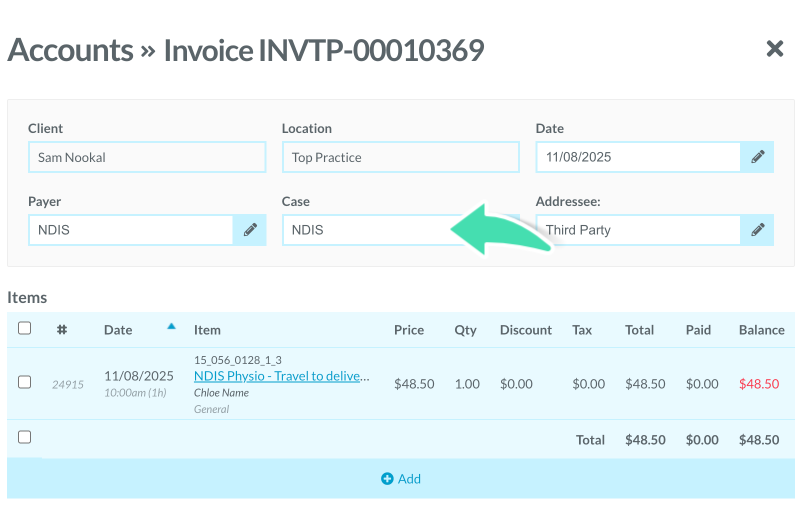Select item number 24915

pyautogui.click(x=67, y=384)
